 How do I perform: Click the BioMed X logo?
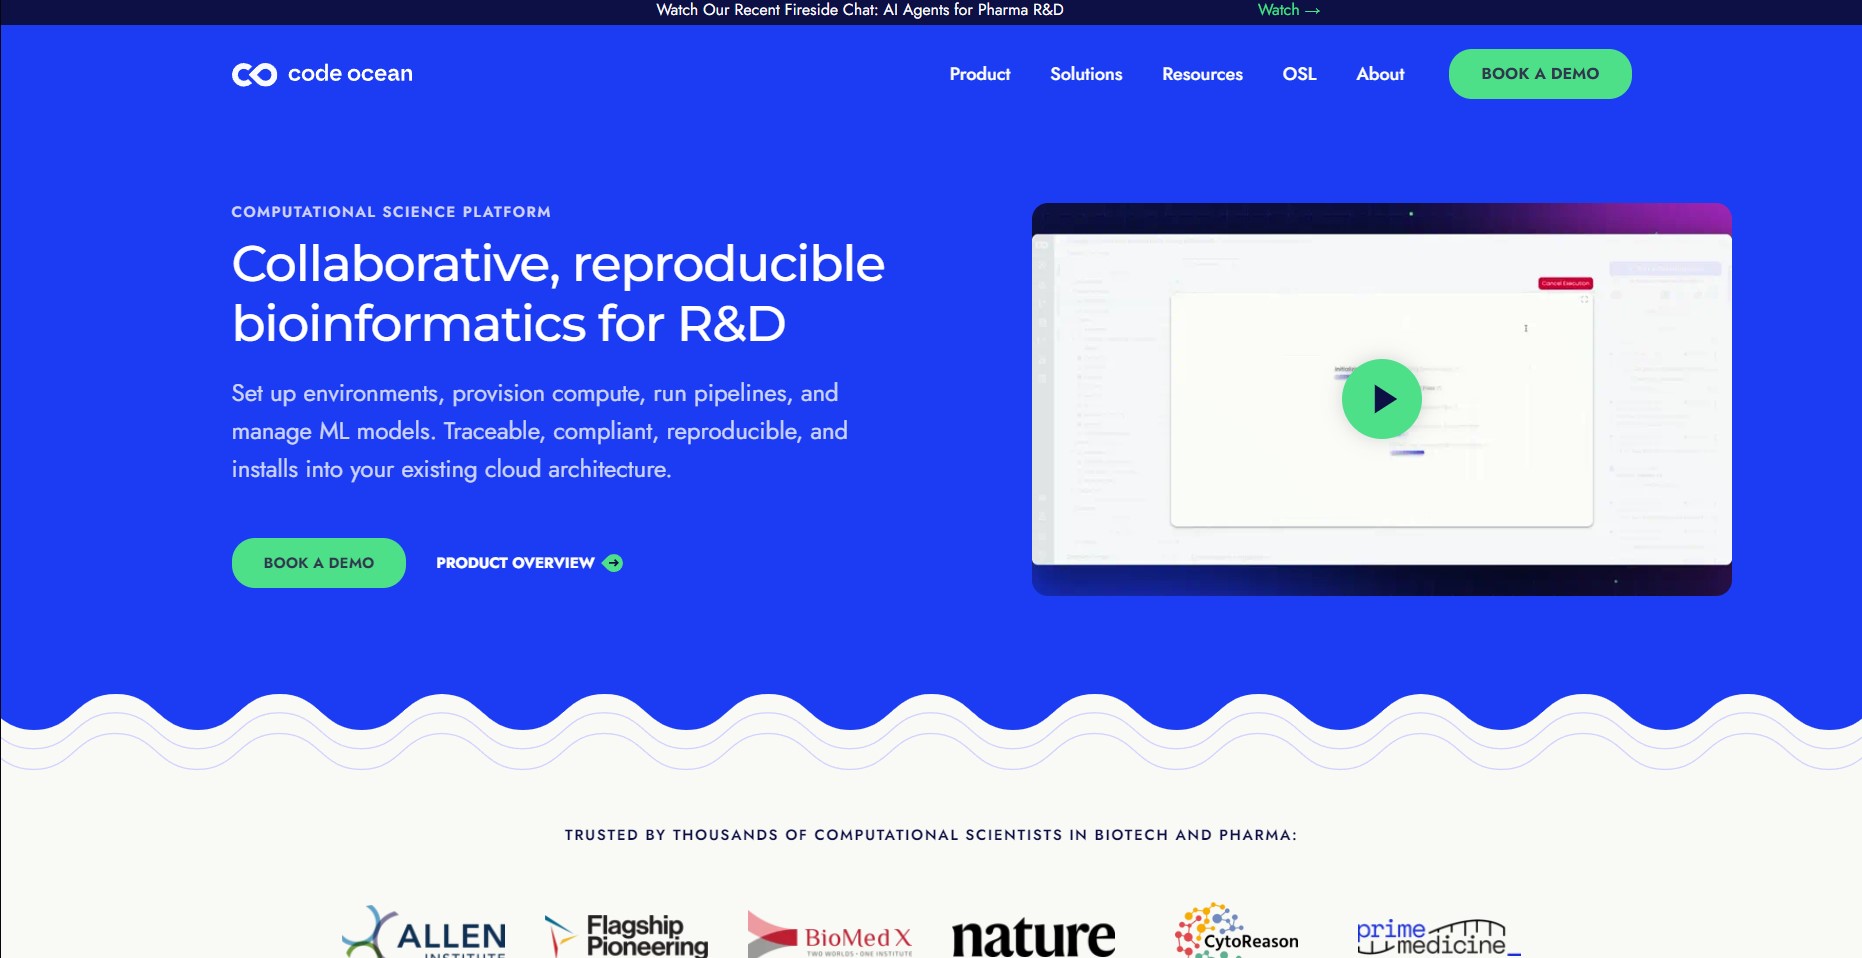(x=830, y=934)
